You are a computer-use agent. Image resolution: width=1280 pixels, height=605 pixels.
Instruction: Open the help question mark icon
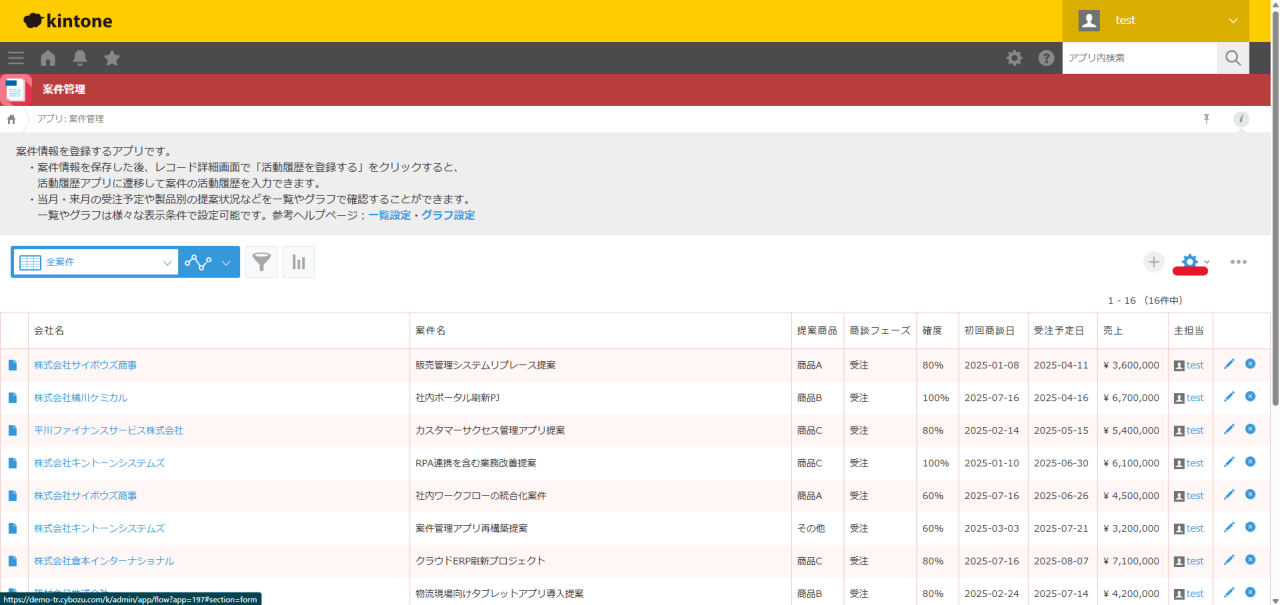point(1046,58)
